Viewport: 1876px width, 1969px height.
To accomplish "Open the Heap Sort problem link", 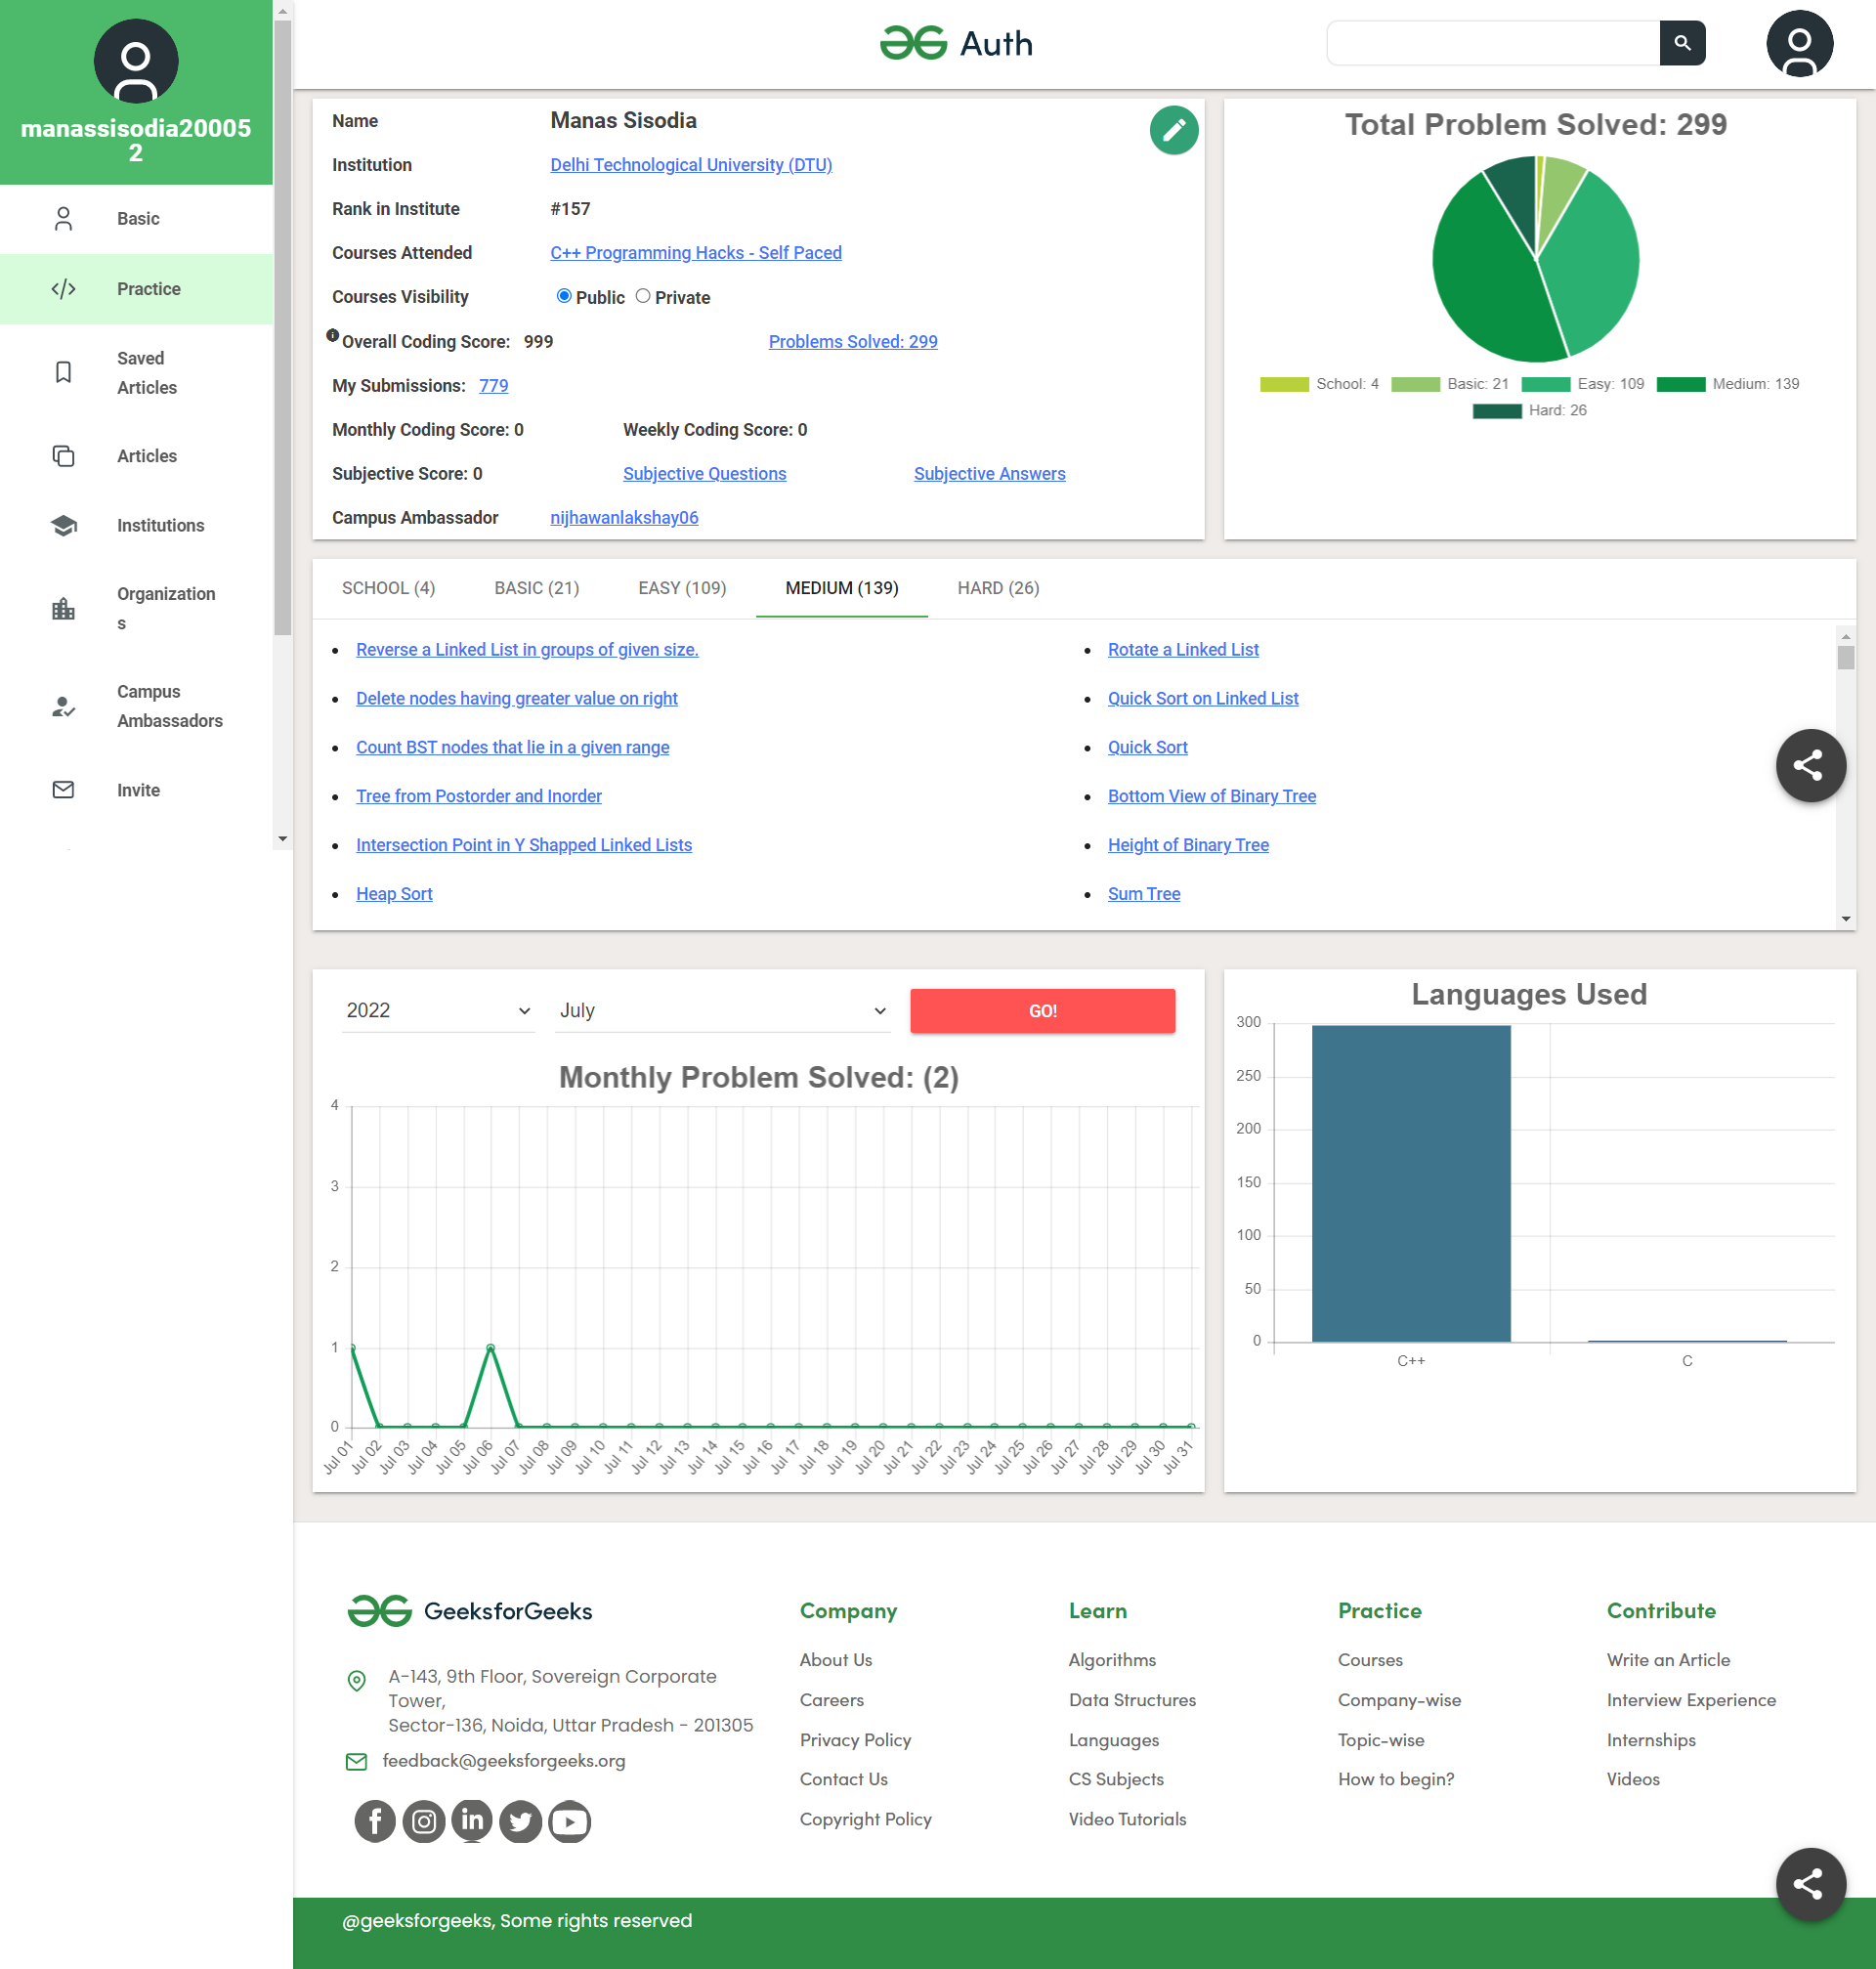I will [x=394, y=894].
